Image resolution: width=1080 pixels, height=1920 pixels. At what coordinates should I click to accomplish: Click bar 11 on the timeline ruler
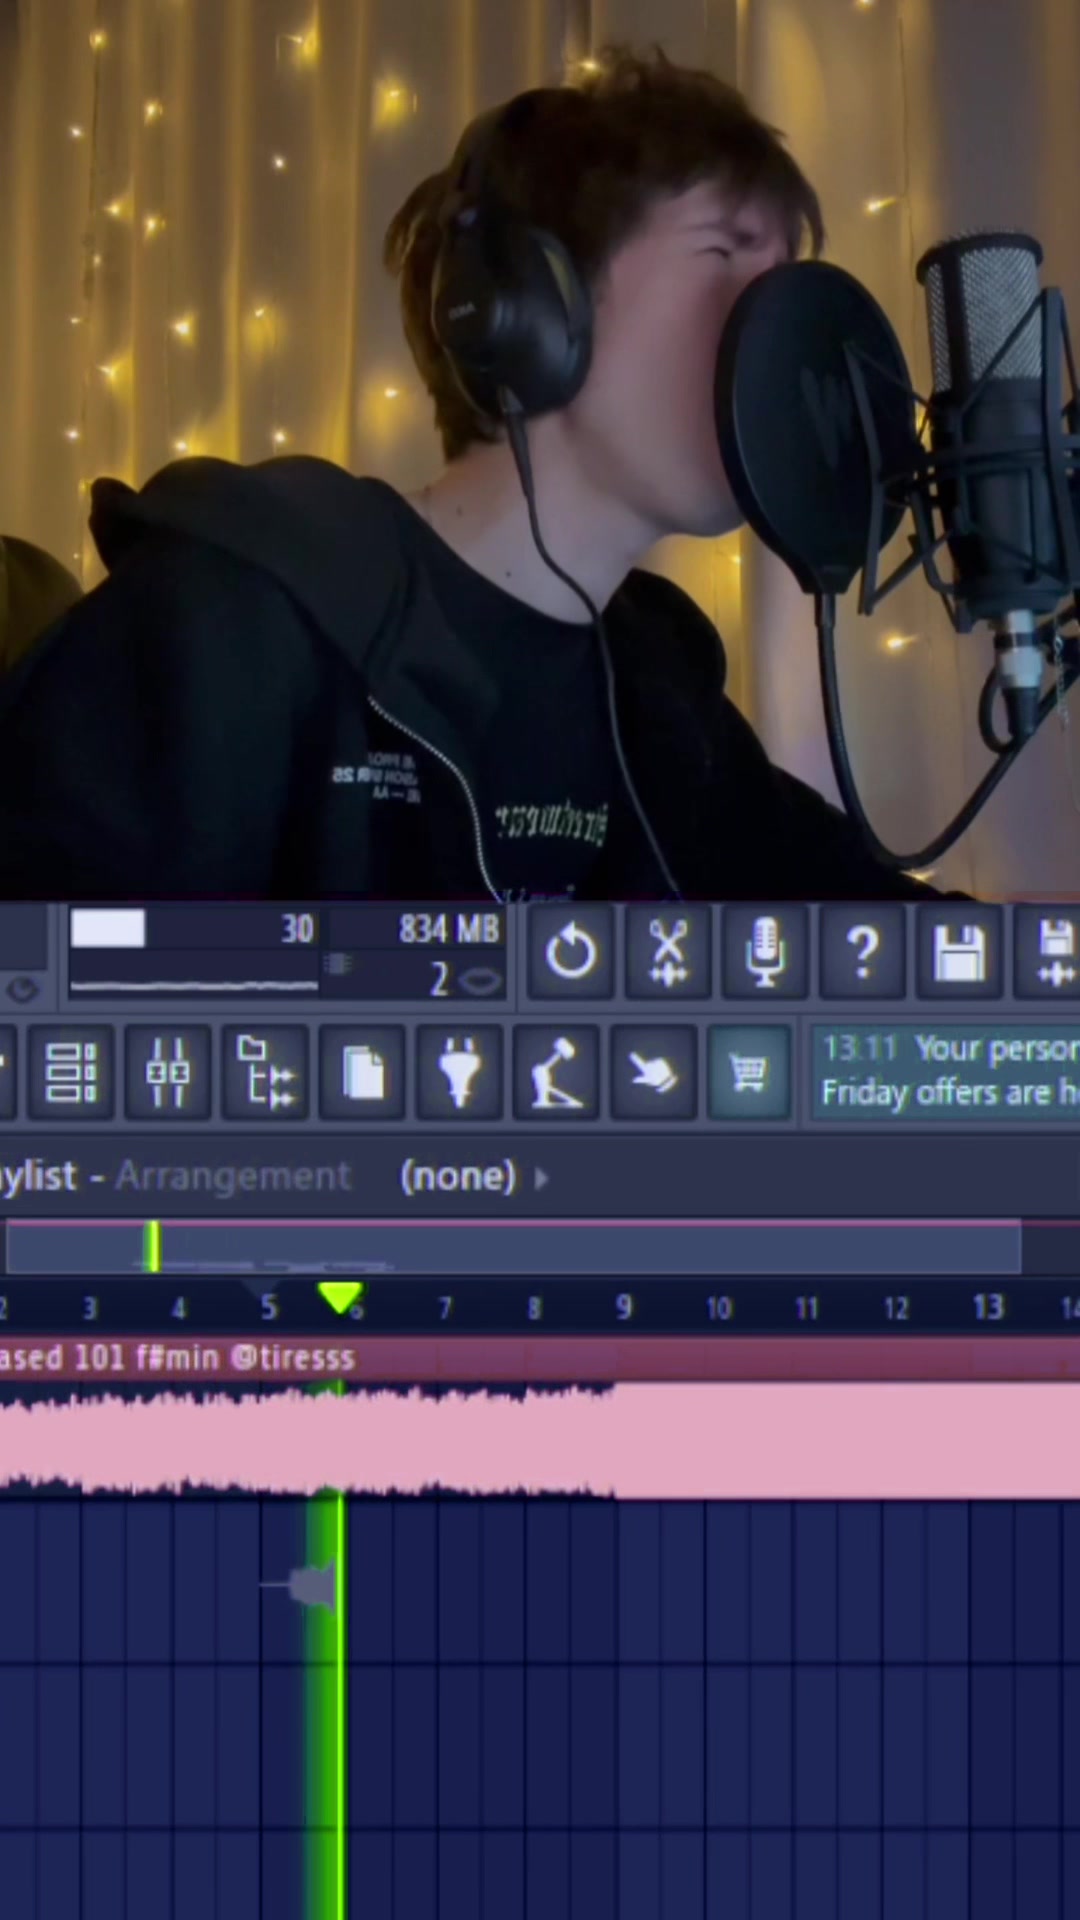point(806,1307)
